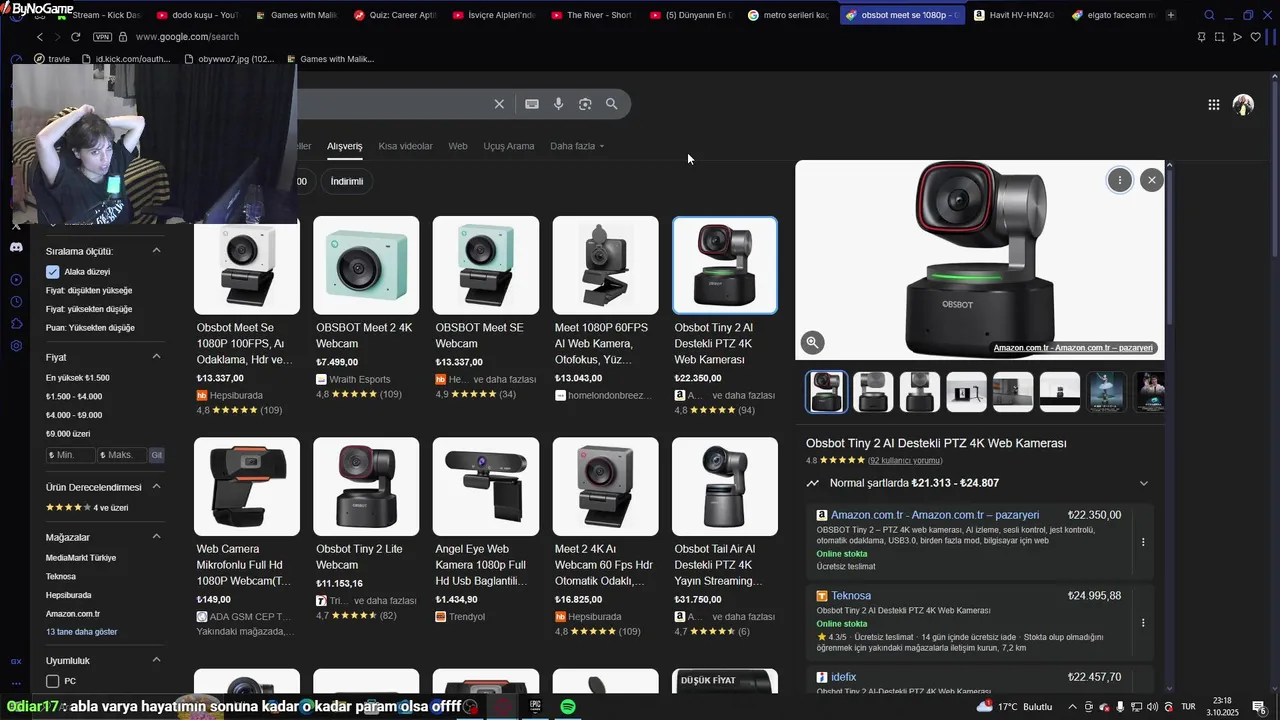Show hidden system tray icons
This screenshot has height=720, width=1280.
coord(1073,706)
